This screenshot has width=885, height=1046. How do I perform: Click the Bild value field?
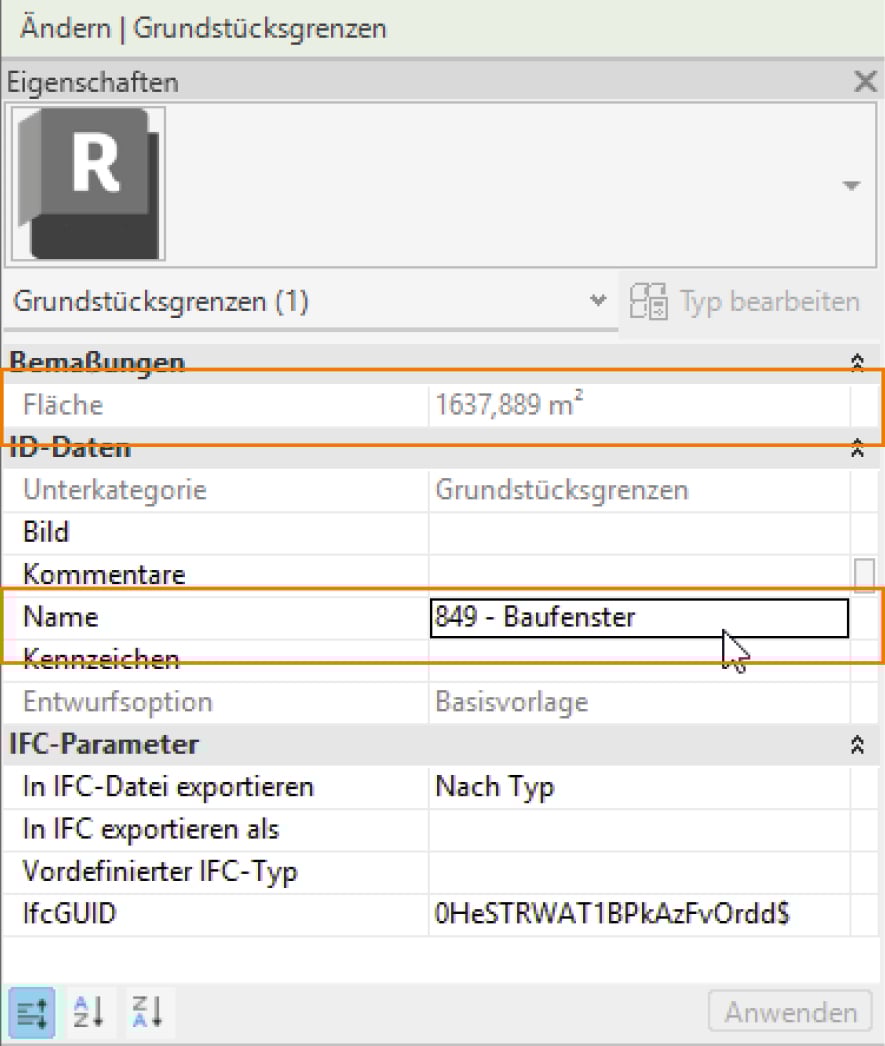point(639,532)
